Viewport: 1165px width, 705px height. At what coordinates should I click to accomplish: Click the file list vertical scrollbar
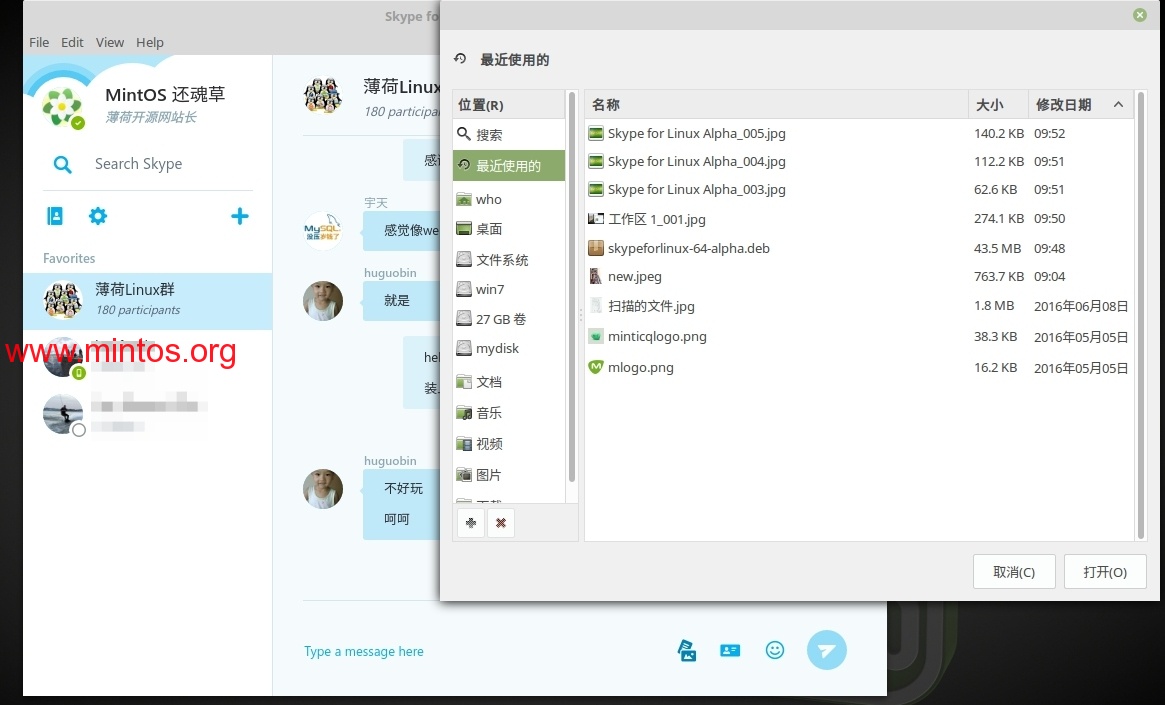(x=1140, y=315)
